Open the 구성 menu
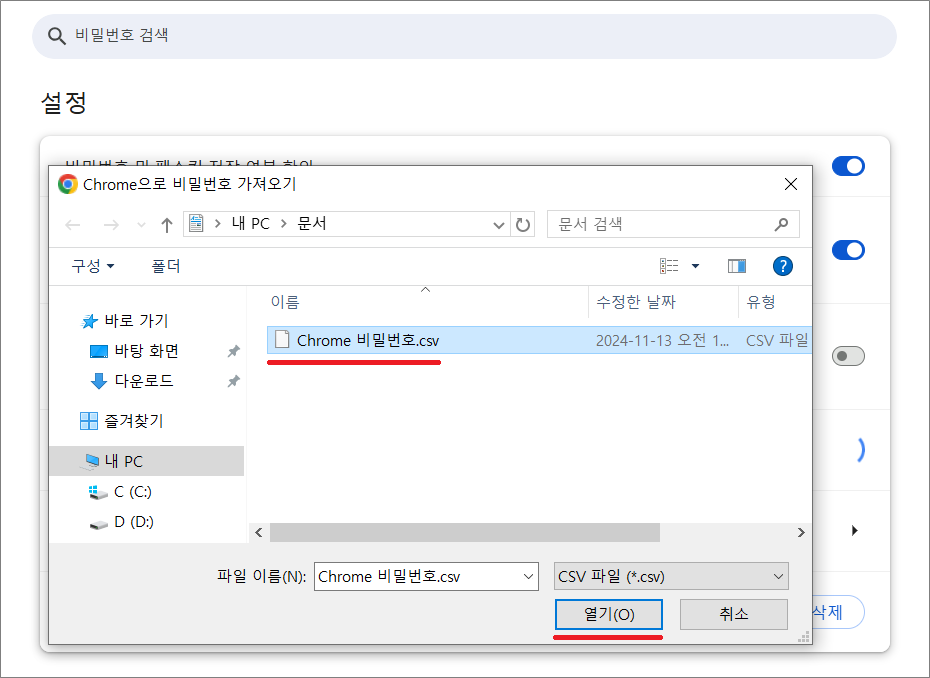Screen dimensions: 930x678 click(93, 266)
